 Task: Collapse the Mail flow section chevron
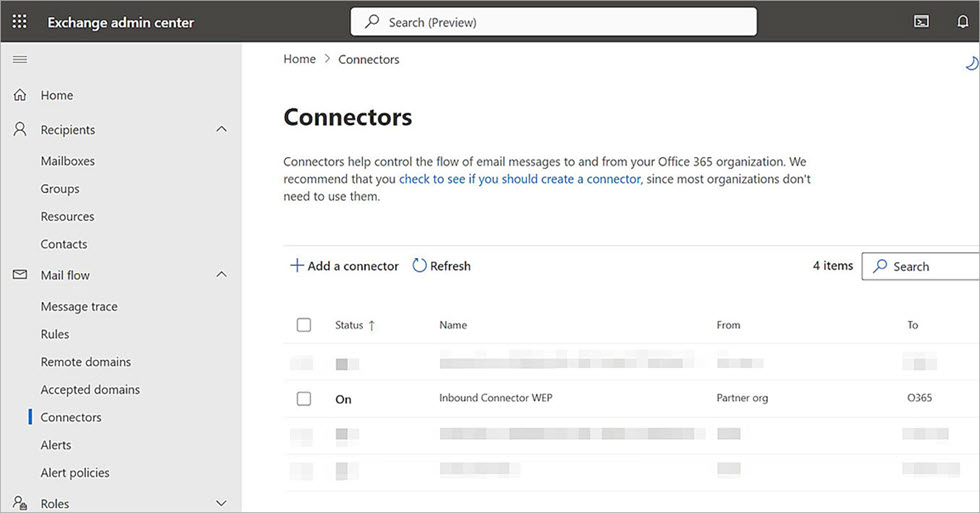pyautogui.click(x=221, y=275)
